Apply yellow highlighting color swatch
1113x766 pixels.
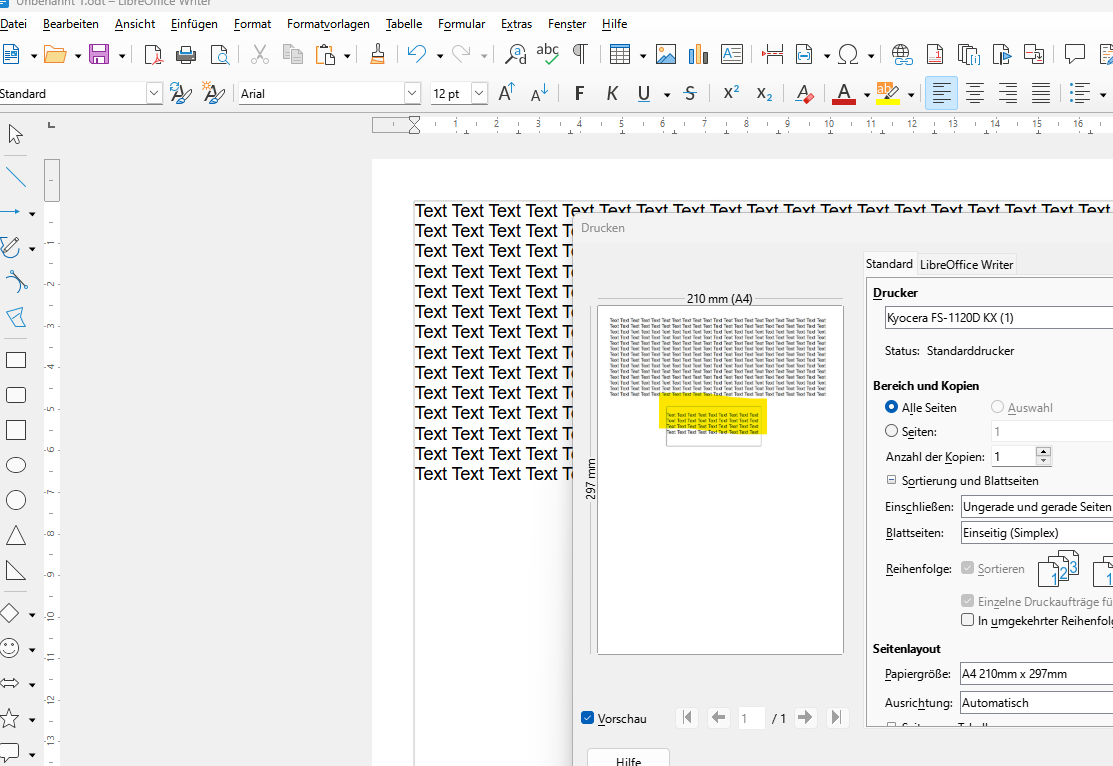887,94
